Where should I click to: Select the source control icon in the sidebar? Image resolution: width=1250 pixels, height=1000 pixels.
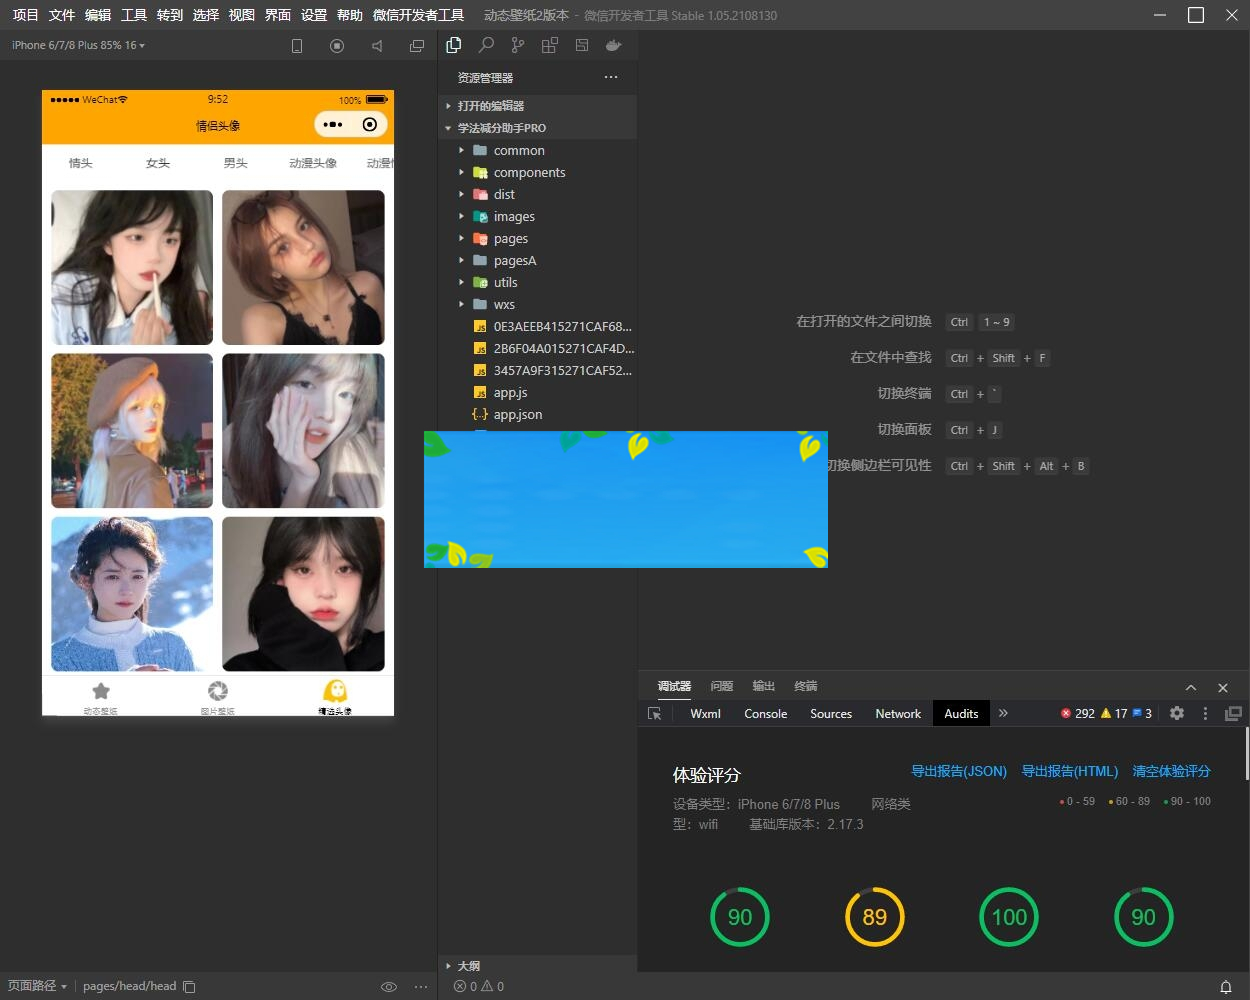click(x=518, y=45)
